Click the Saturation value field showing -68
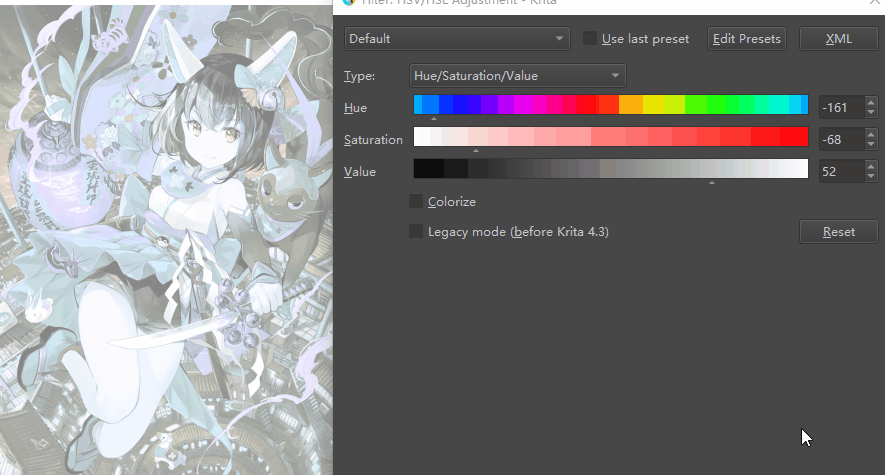 click(841, 139)
